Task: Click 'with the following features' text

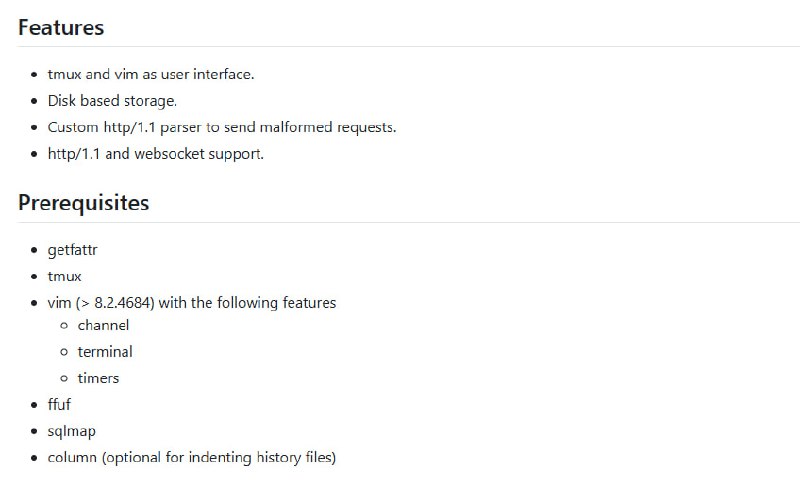Action: pos(248,303)
